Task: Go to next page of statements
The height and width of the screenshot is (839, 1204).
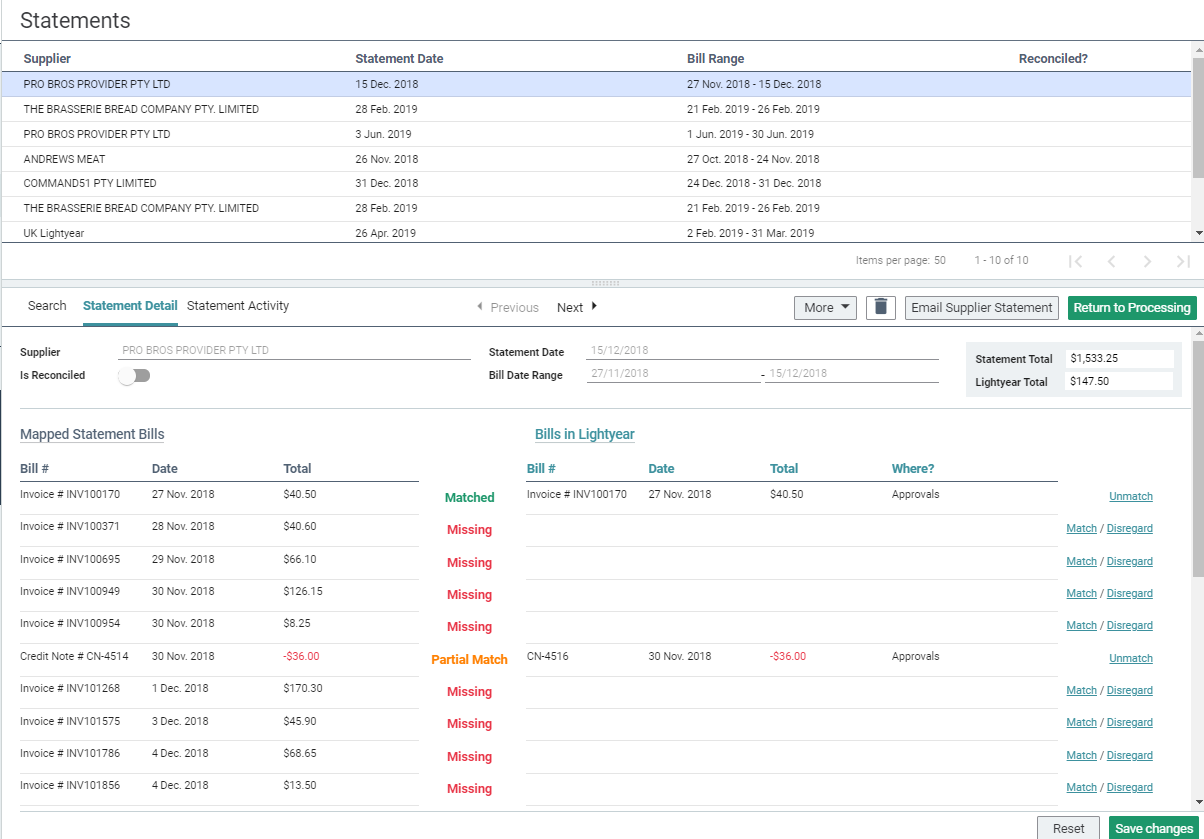Action: pos(1147,261)
